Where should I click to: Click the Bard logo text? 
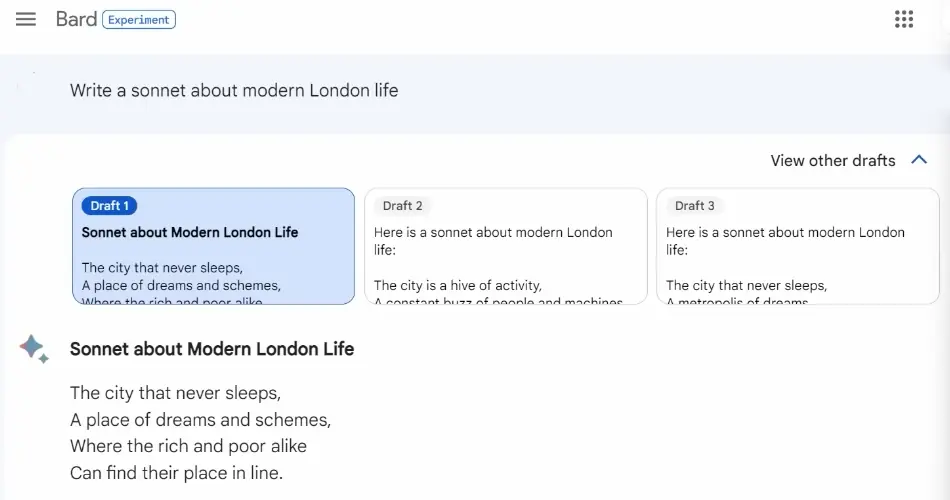[x=76, y=19]
